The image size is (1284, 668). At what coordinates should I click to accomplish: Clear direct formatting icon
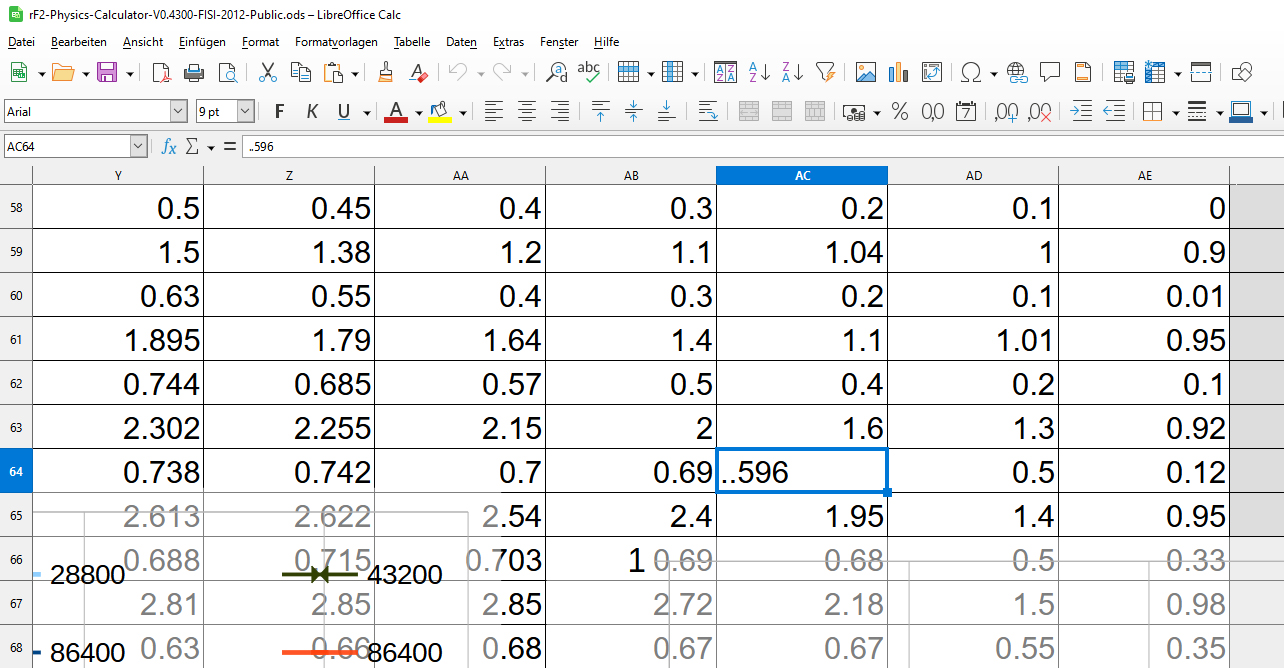pos(420,72)
